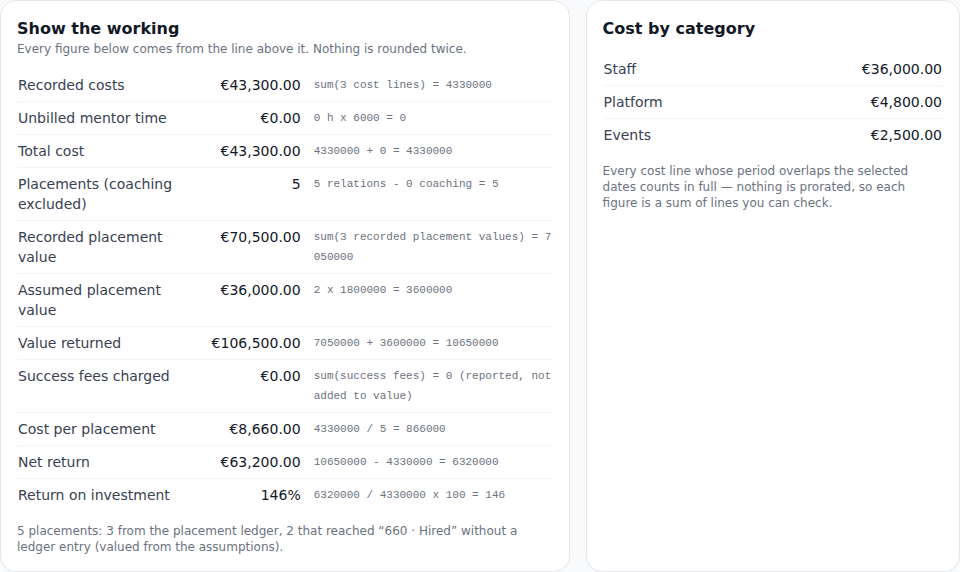960x572 pixels.
Task: Click the Staff cost amount €36,000.00
Action: pos(901,69)
